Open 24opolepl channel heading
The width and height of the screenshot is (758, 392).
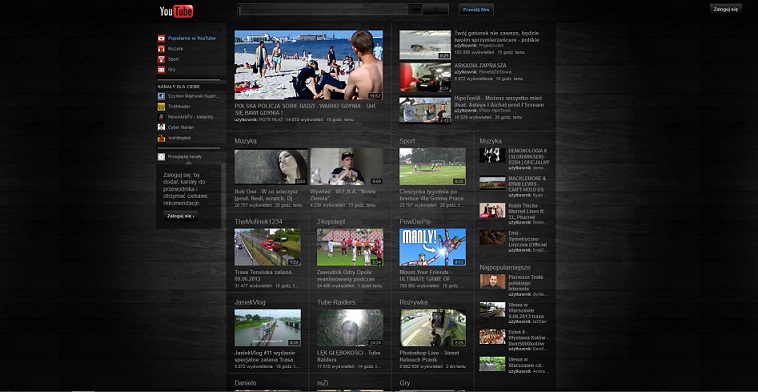click(331, 221)
